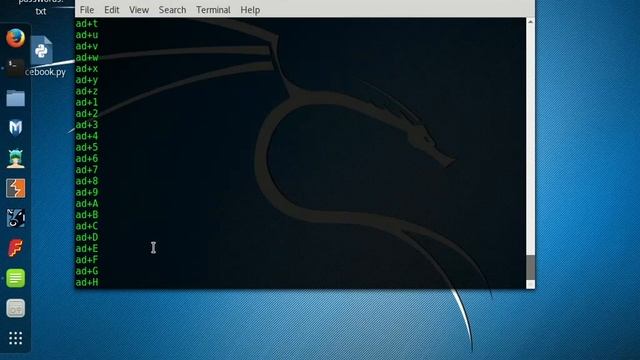Image resolution: width=640 pixels, height=360 pixels.
Task: Open the Edit menu
Action: pyautogui.click(x=111, y=10)
